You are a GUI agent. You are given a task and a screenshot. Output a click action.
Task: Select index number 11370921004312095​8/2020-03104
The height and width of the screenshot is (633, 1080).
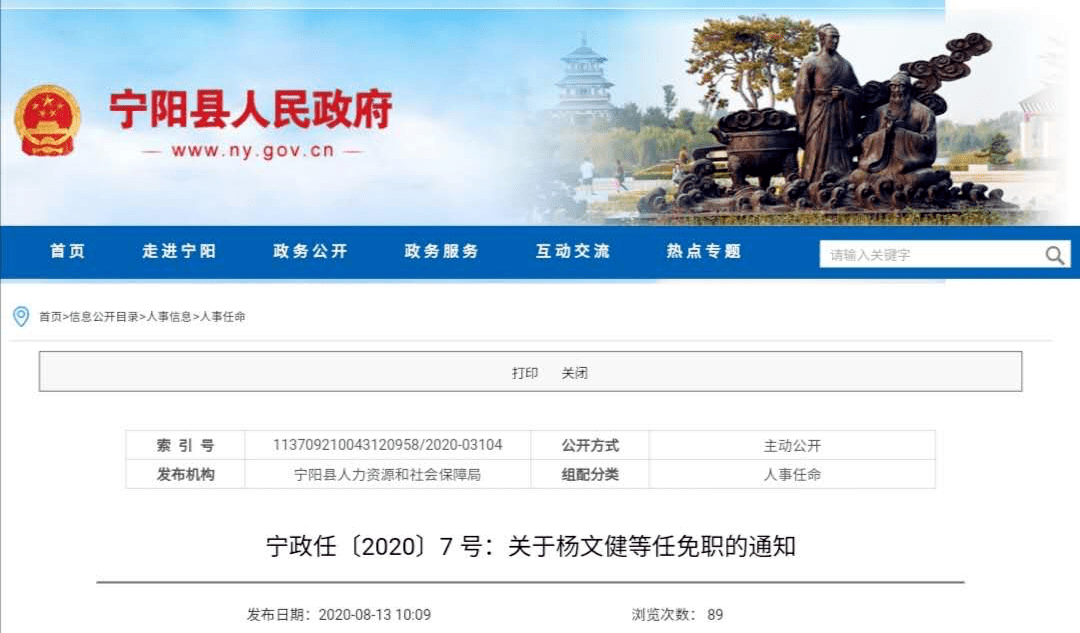388,445
